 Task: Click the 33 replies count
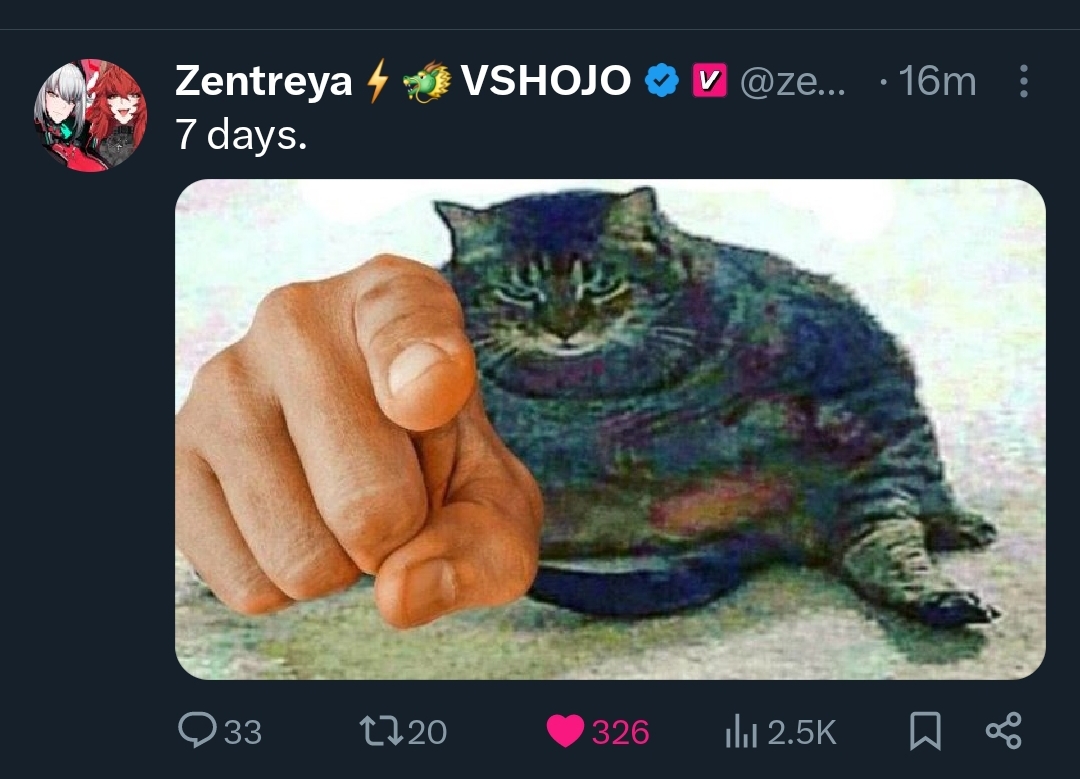click(x=243, y=732)
